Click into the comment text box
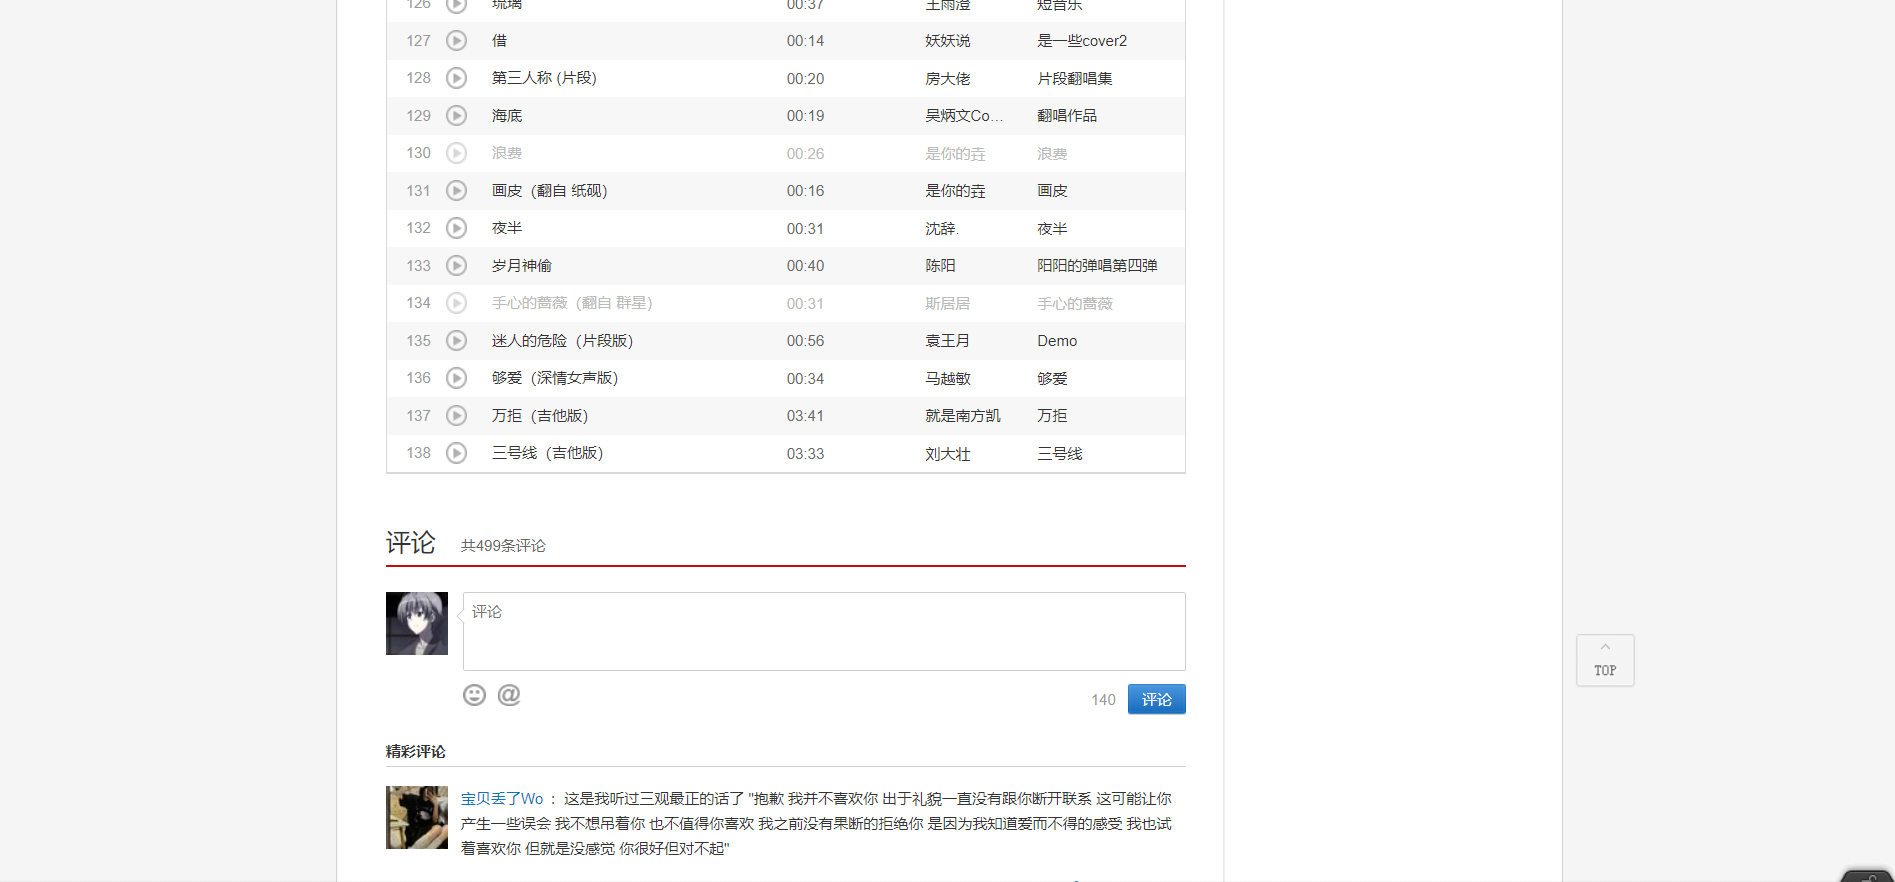The image size is (1895, 882). pyautogui.click(x=823, y=631)
